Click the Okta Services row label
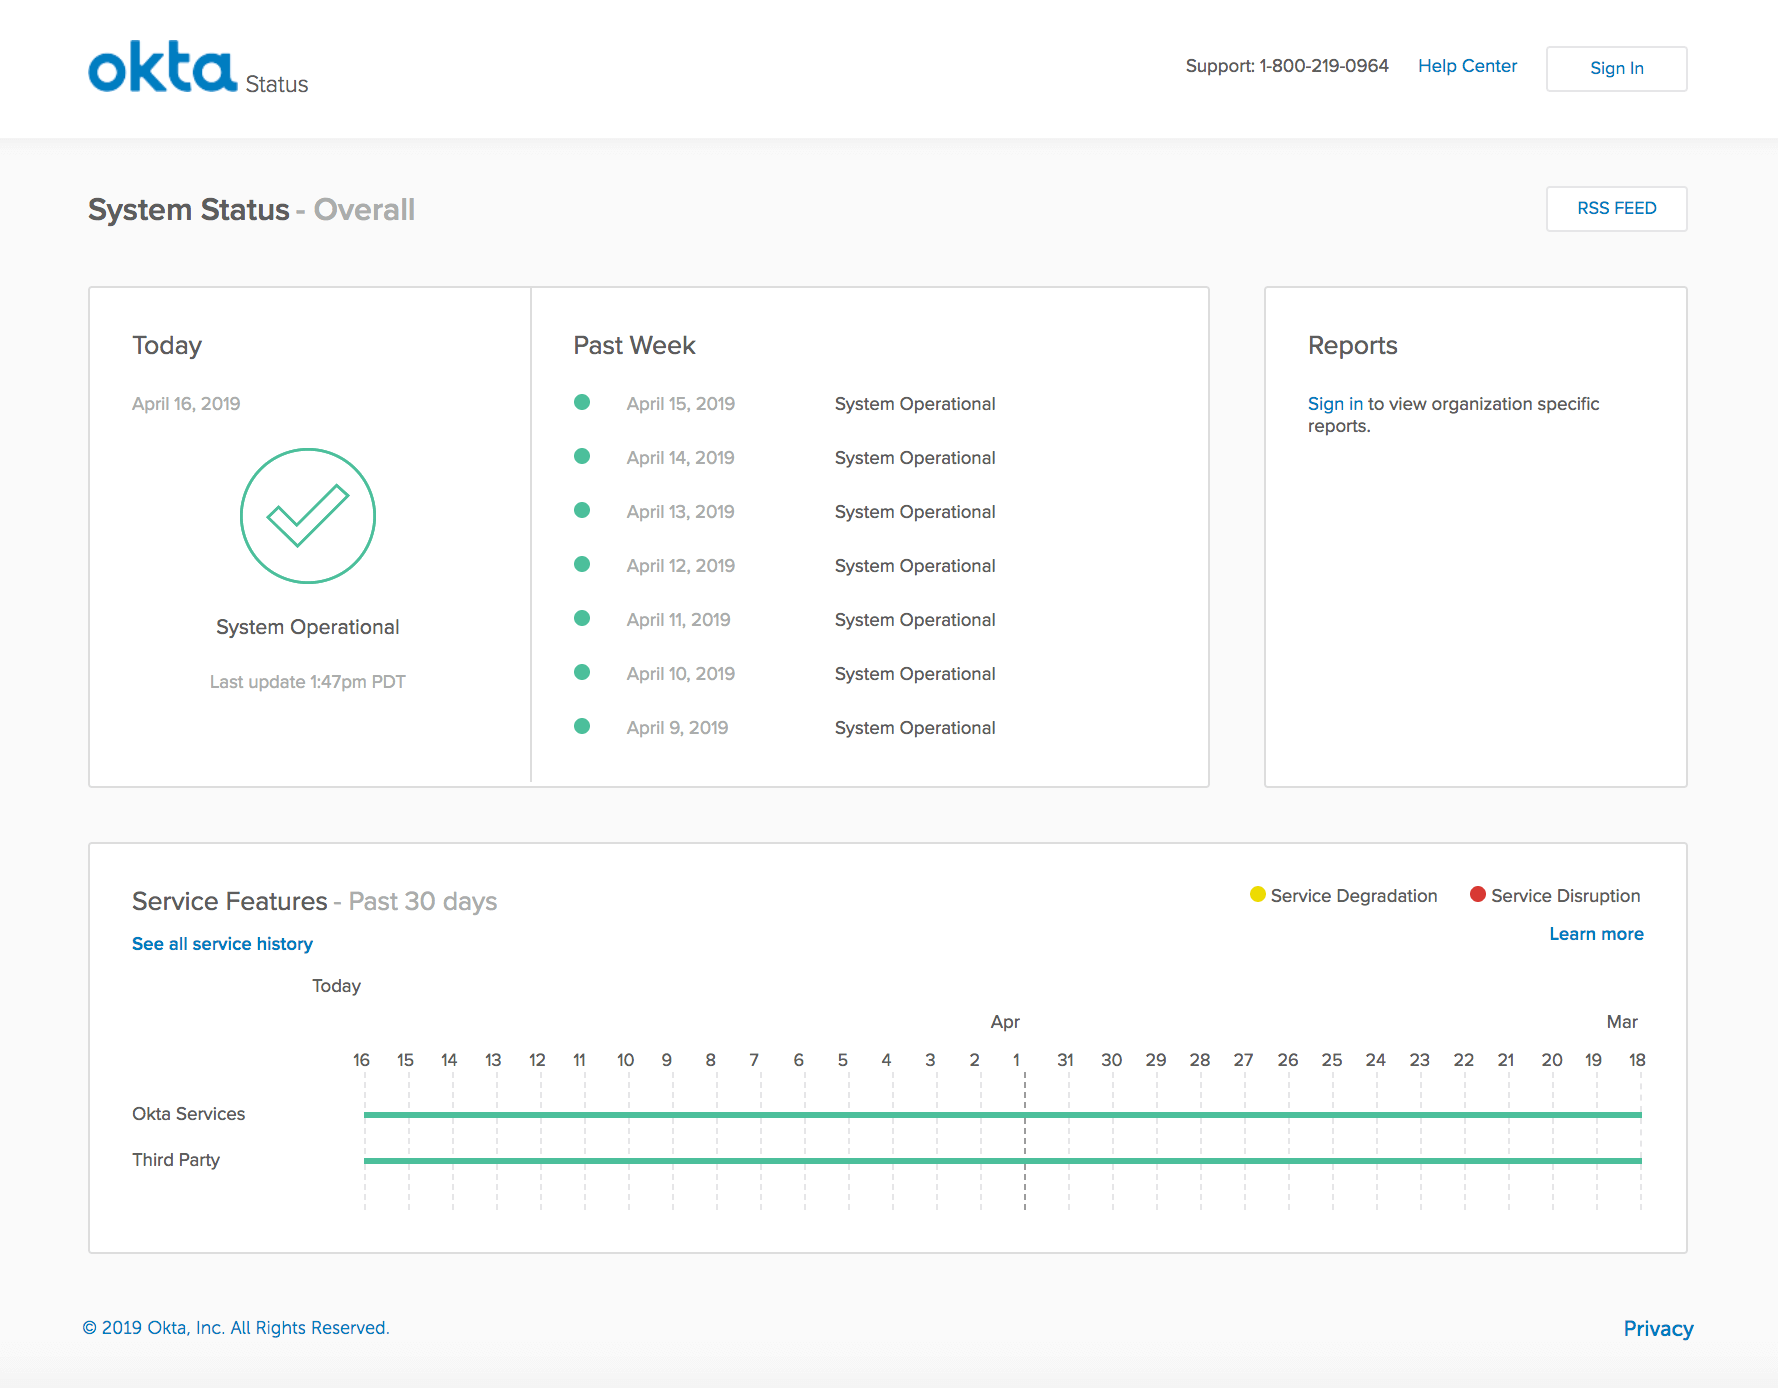 coord(188,1114)
